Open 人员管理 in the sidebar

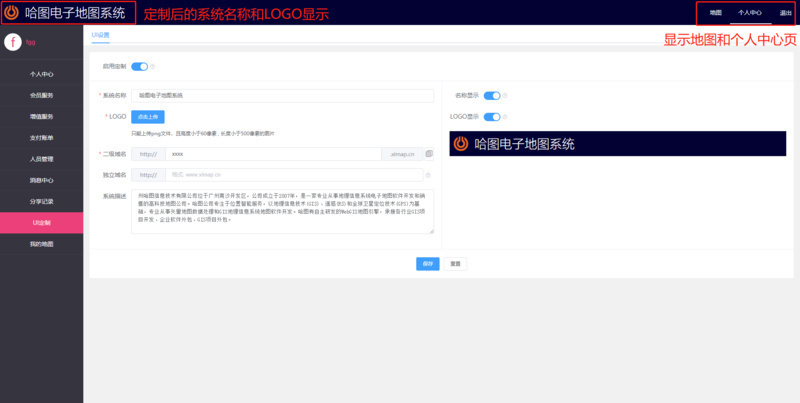point(41,159)
